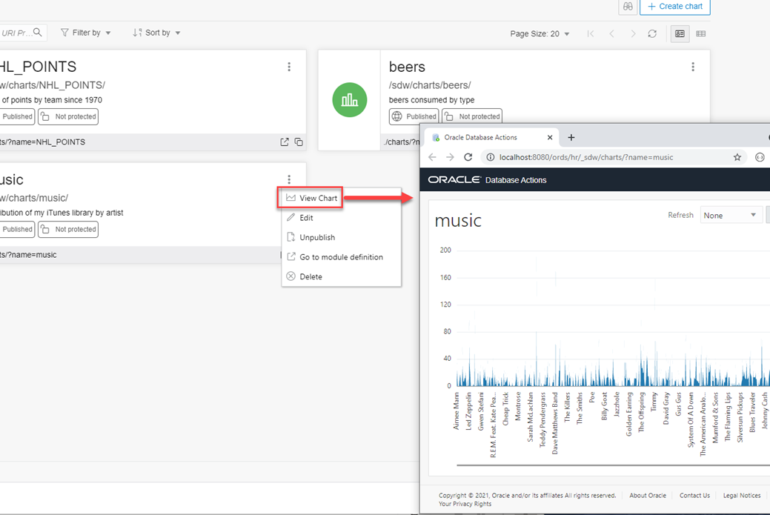Click Contact Us footer link
Image resolution: width=770 pixels, height=515 pixels.
(694, 495)
